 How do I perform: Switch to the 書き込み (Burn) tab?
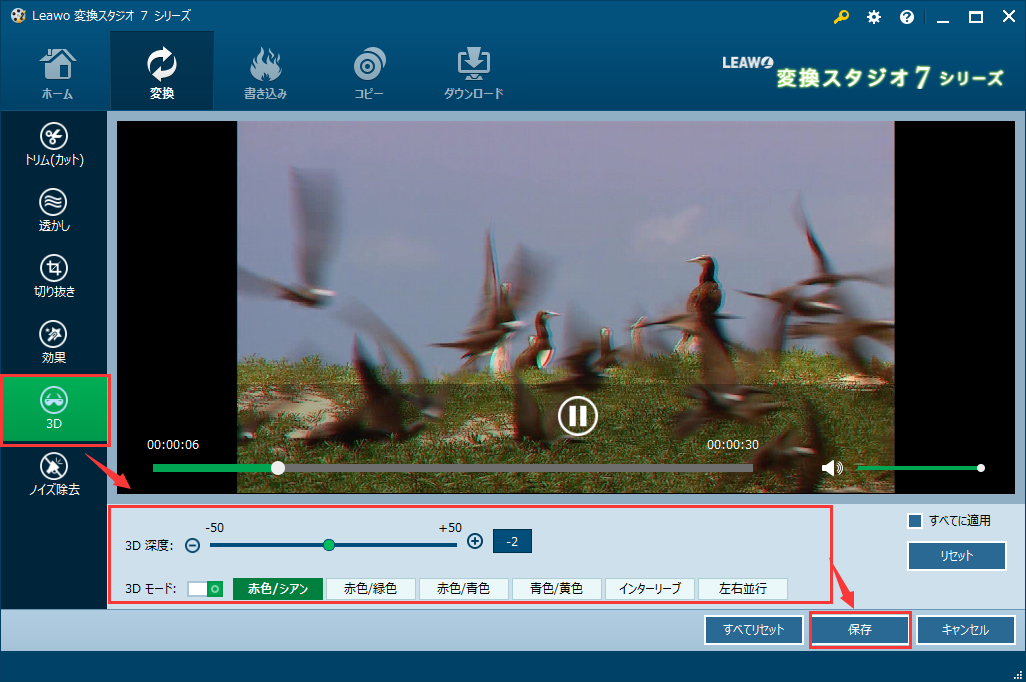tap(265, 72)
